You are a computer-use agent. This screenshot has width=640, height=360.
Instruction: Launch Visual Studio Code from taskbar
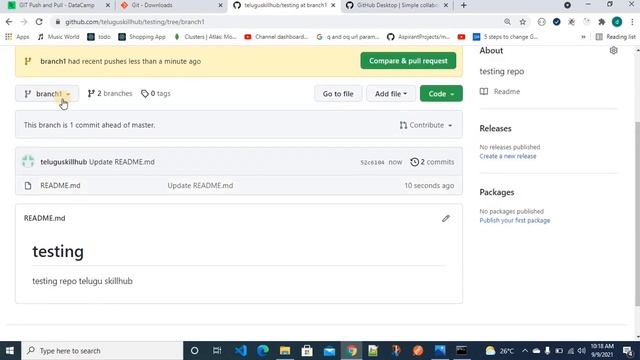tap(240, 351)
